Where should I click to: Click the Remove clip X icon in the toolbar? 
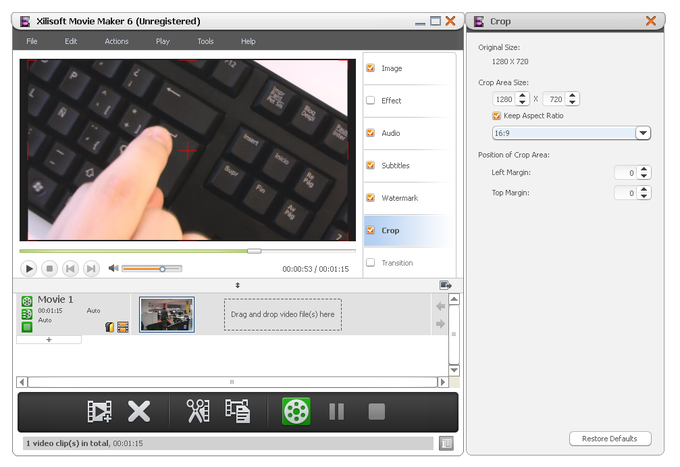pos(139,411)
